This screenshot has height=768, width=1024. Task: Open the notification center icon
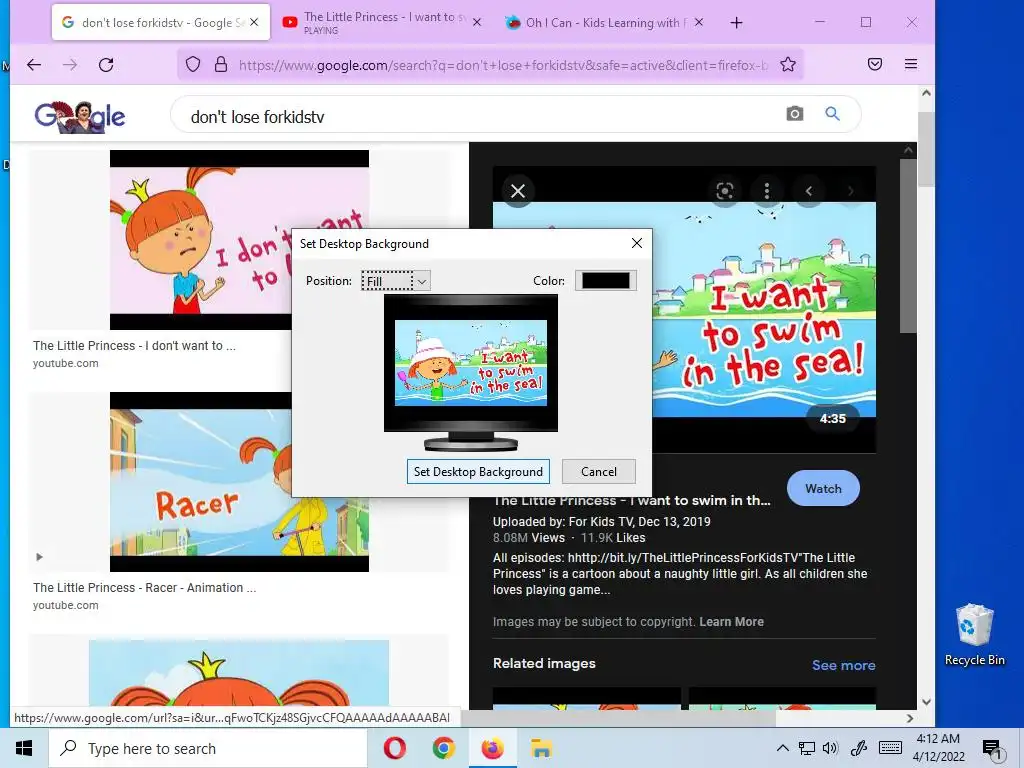[x=991, y=749]
